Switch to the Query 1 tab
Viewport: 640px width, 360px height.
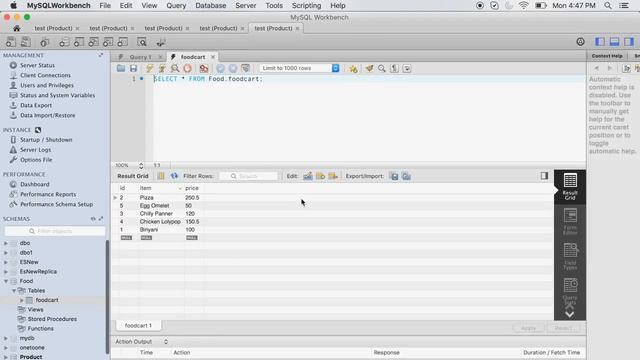coord(140,57)
